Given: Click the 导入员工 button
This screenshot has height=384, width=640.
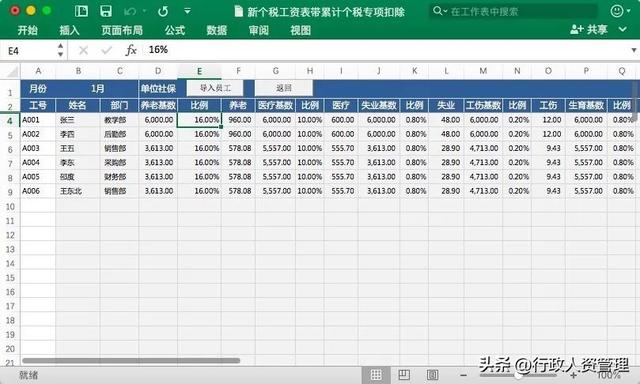Looking at the screenshot, I should [215, 88].
